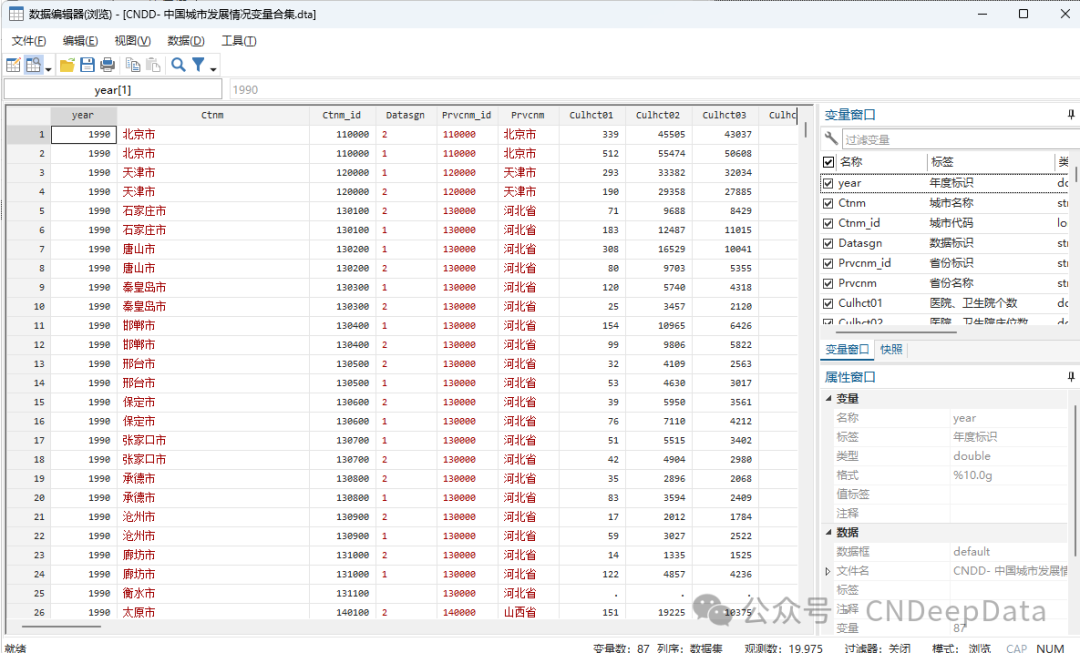Select the Prvcnm_id column header in the grid
This screenshot has width=1080, height=653.
466,115
